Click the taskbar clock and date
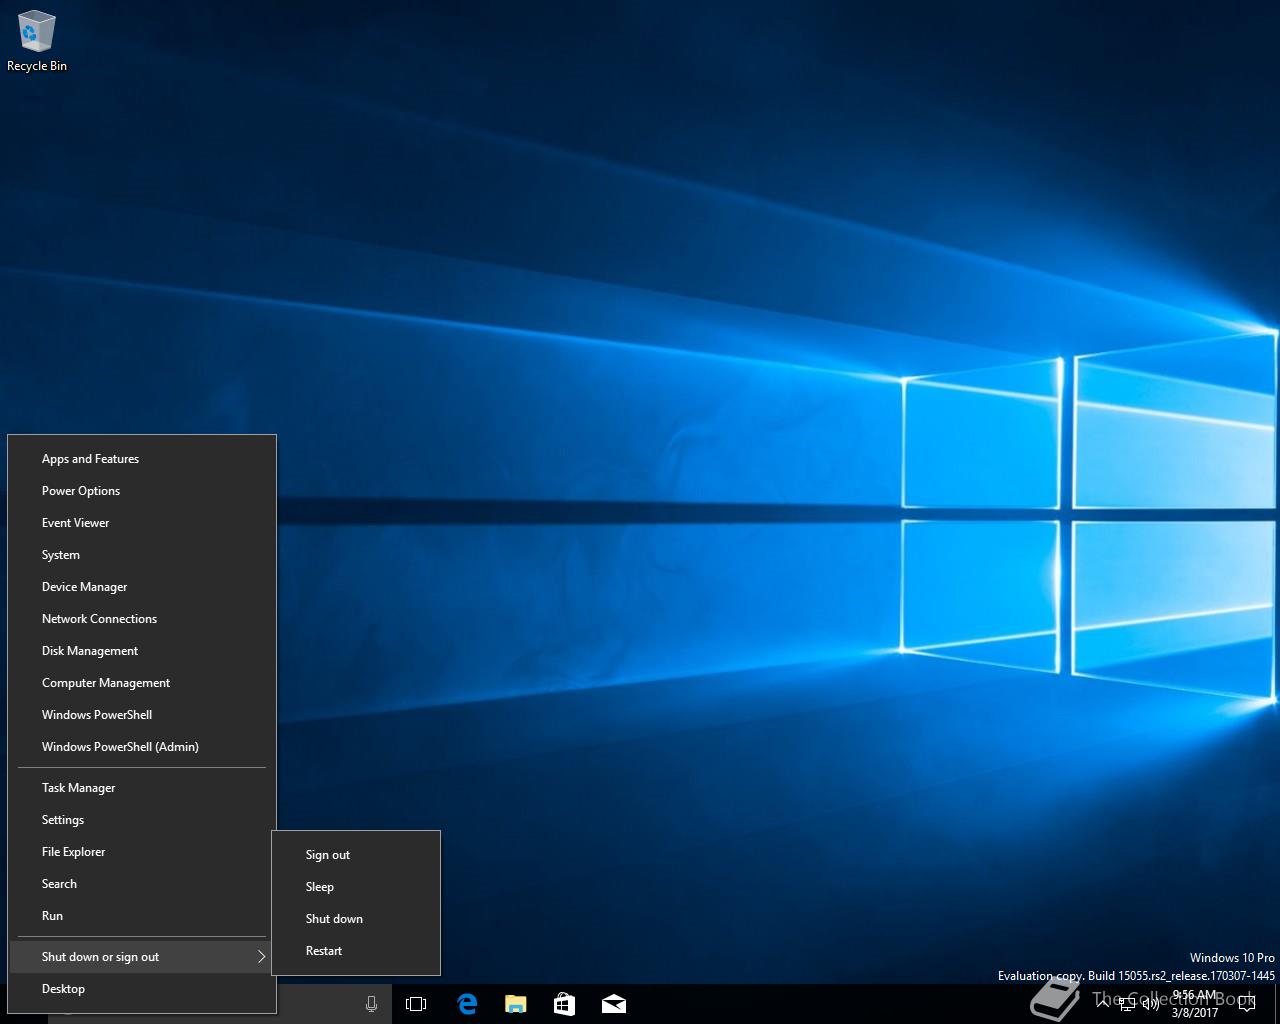Image resolution: width=1280 pixels, height=1024 pixels. pyautogui.click(x=1195, y=1004)
